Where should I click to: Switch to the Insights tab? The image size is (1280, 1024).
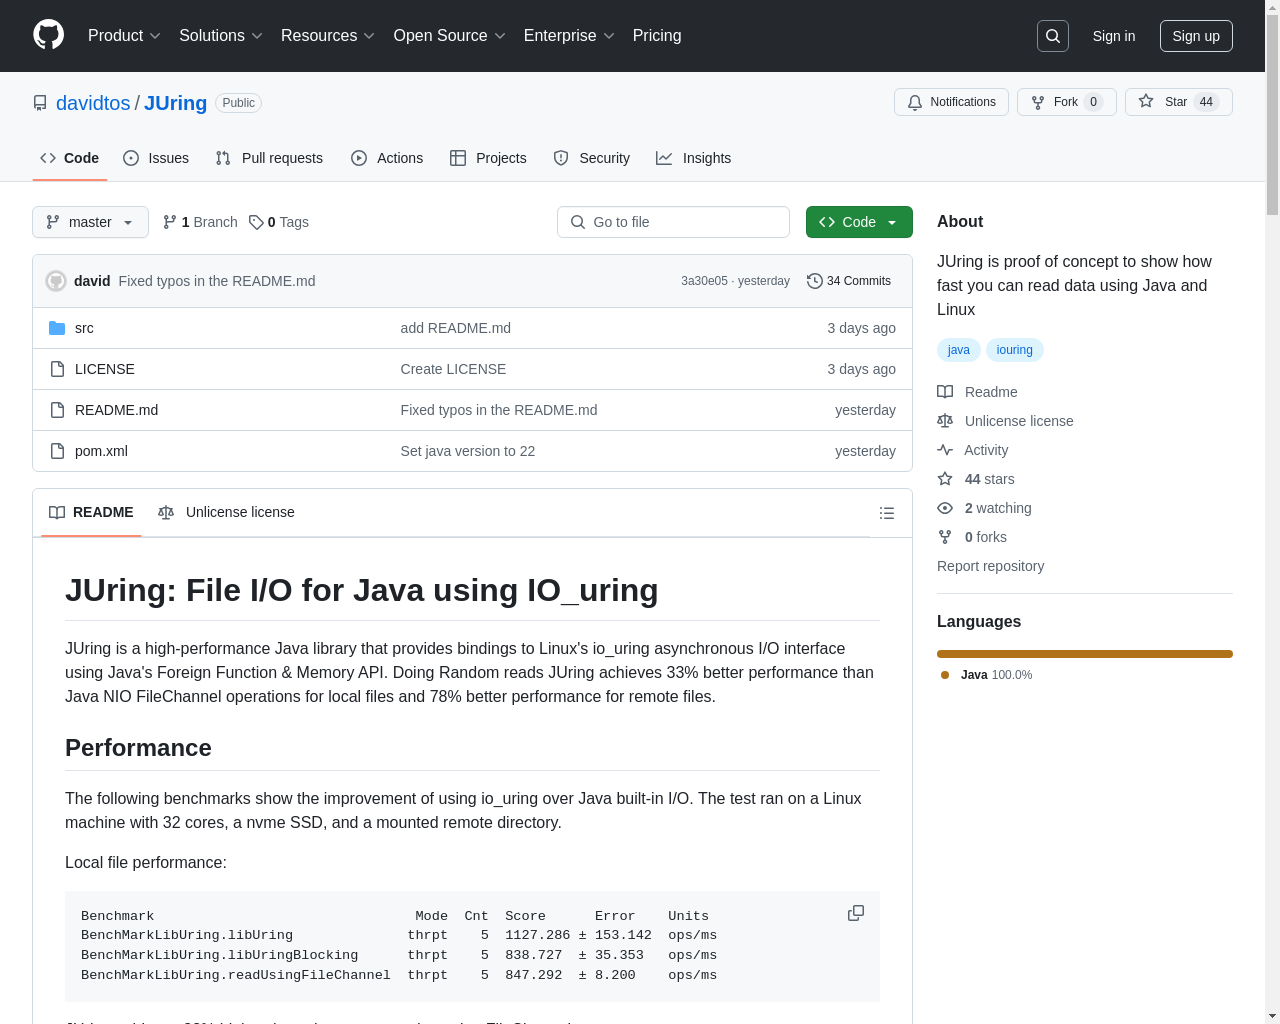(694, 158)
